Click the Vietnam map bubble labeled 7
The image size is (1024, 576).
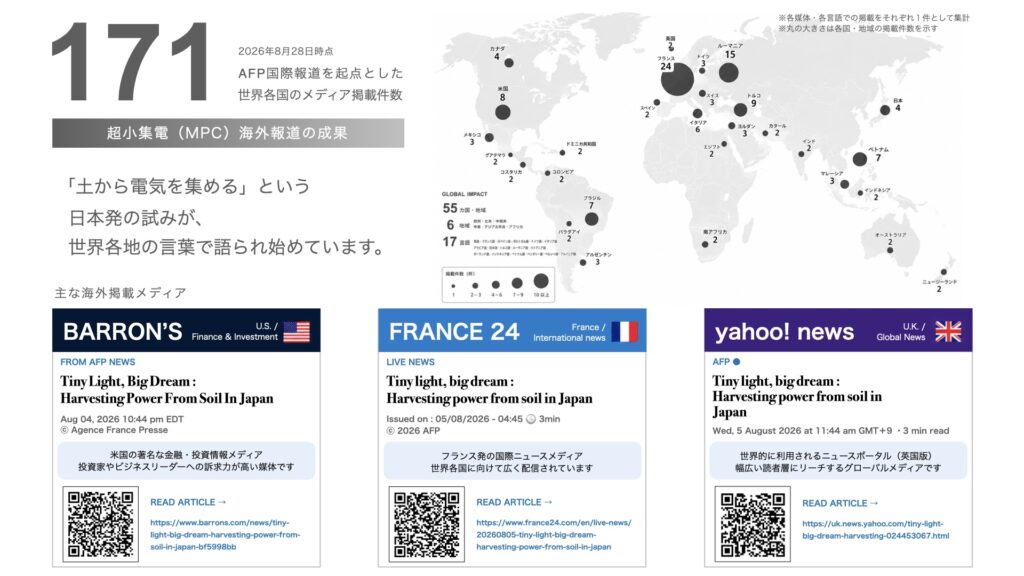click(x=860, y=159)
